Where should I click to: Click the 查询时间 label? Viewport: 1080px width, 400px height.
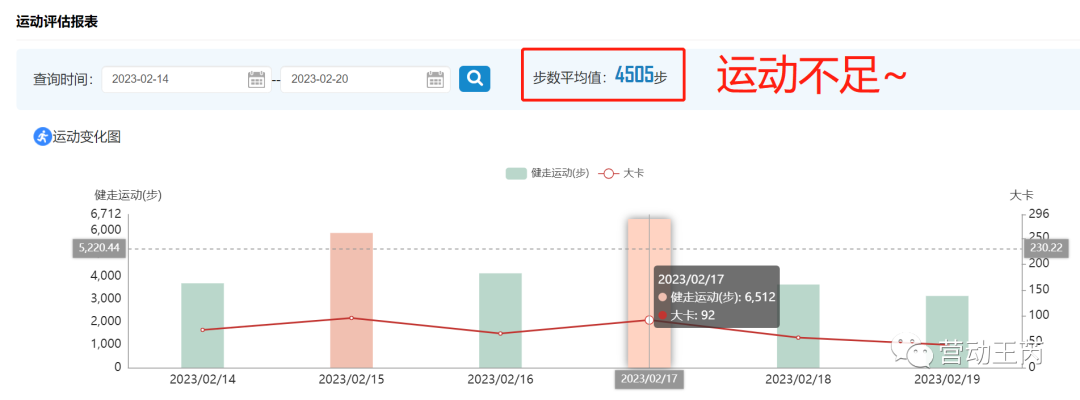tap(63, 79)
